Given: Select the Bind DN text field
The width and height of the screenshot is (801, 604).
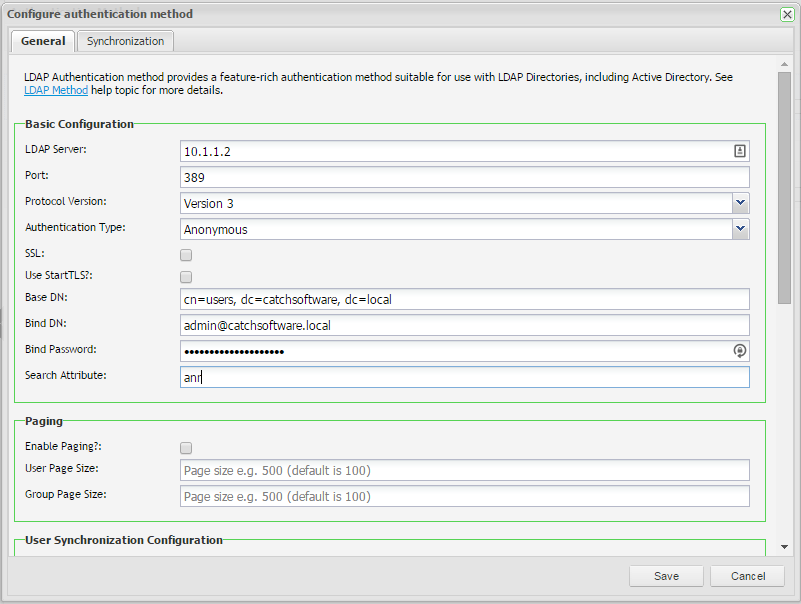Looking at the screenshot, I should 465,325.
